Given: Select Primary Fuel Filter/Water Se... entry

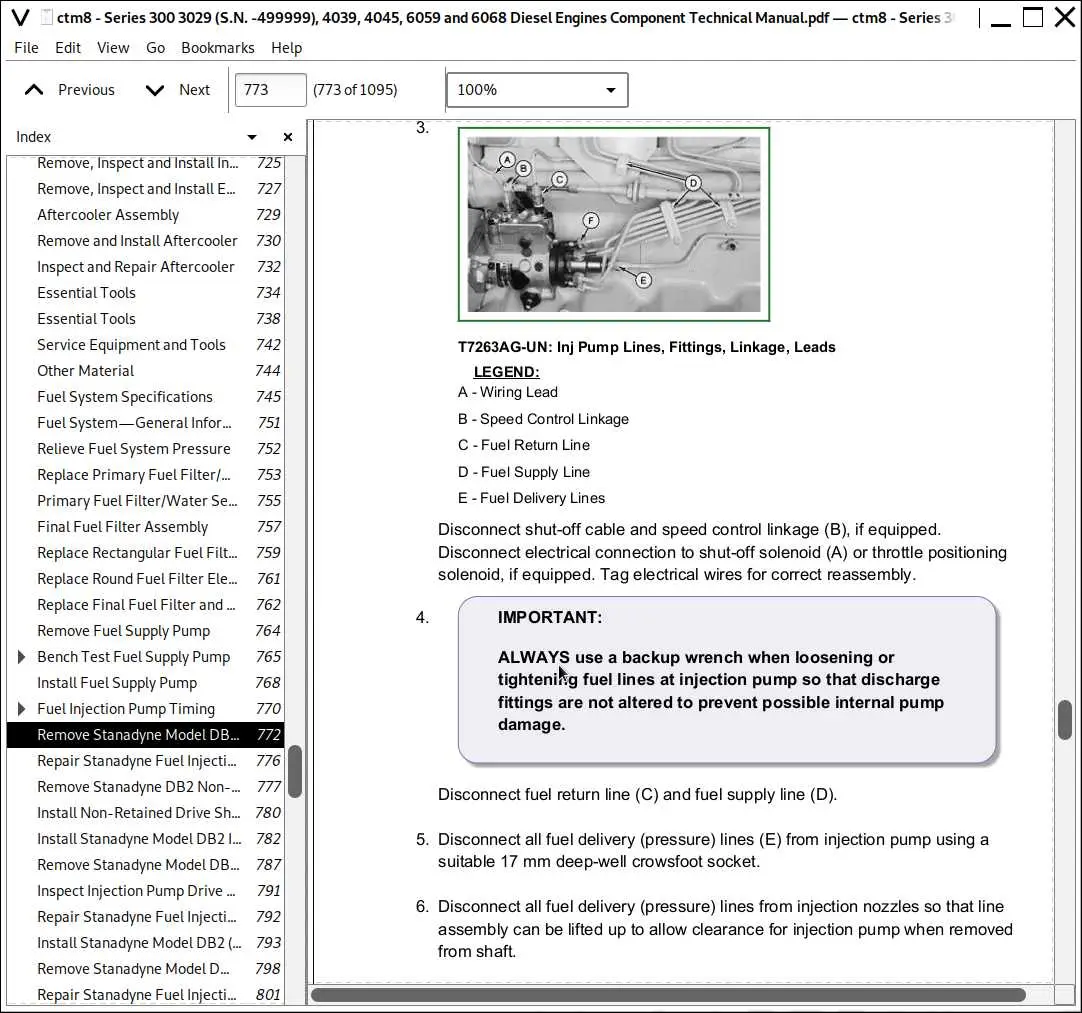Looking at the screenshot, I should (x=145, y=501).
